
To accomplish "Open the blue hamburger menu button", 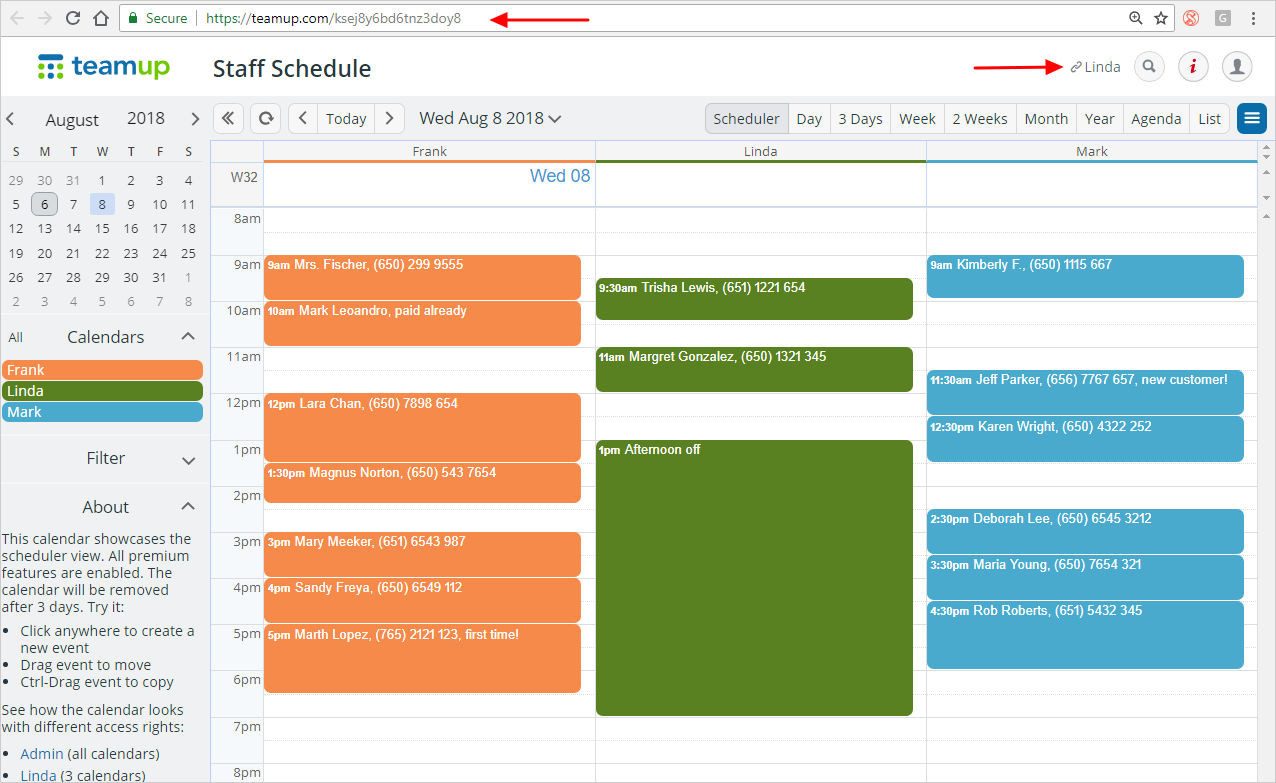I will [1251, 118].
